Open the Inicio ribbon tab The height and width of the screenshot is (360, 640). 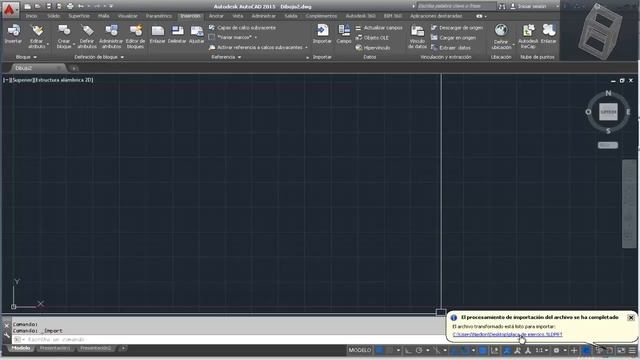pyautogui.click(x=31, y=16)
